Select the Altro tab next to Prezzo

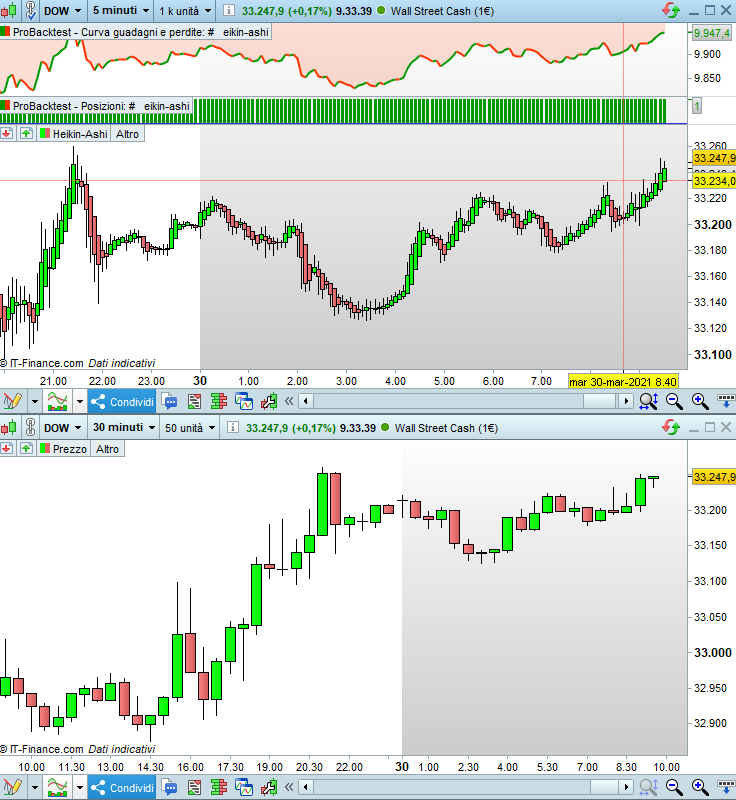click(107, 449)
